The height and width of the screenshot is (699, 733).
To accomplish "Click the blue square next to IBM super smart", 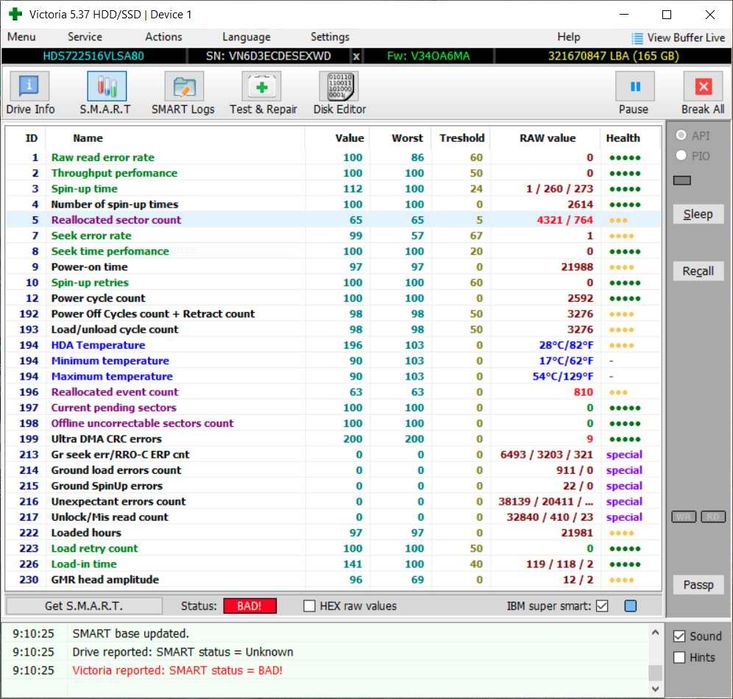I will tap(630, 606).
